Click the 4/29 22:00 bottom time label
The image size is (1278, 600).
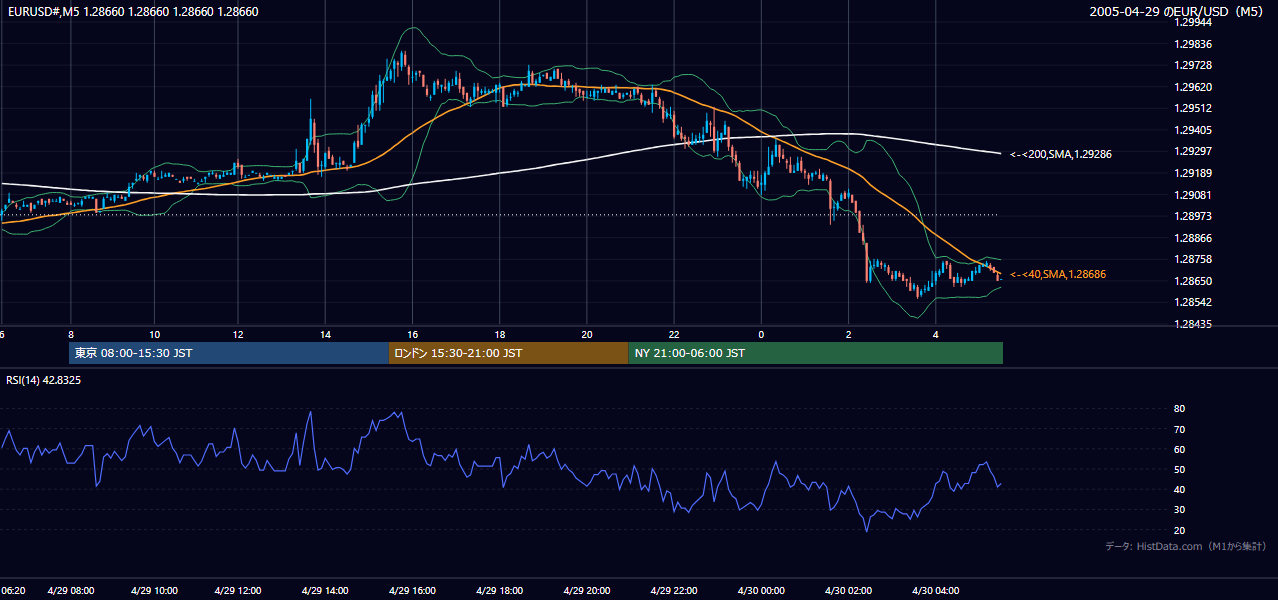coord(674,591)
